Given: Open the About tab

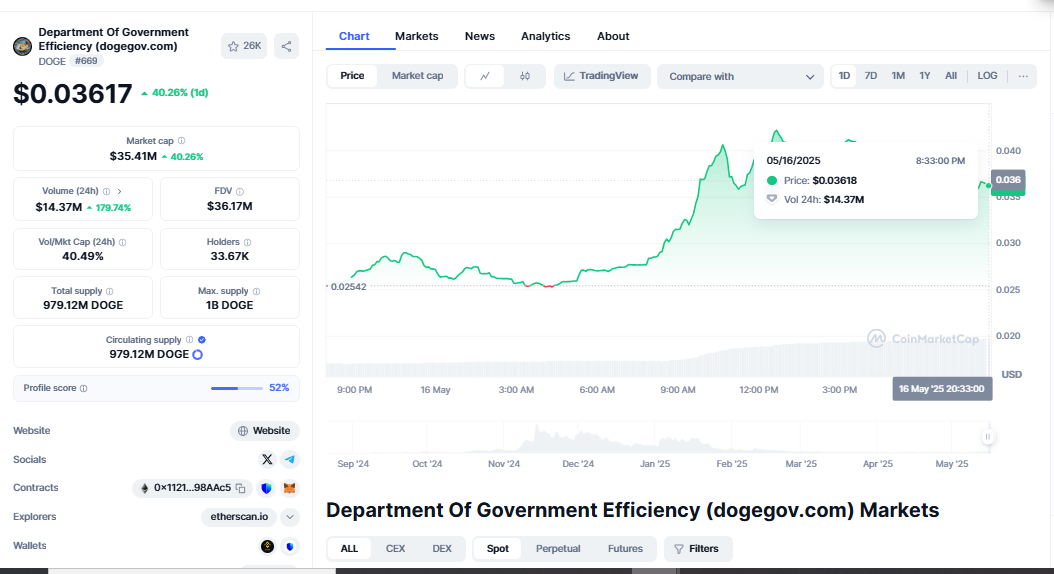Looking at the screenshot, I should point(613,36).
